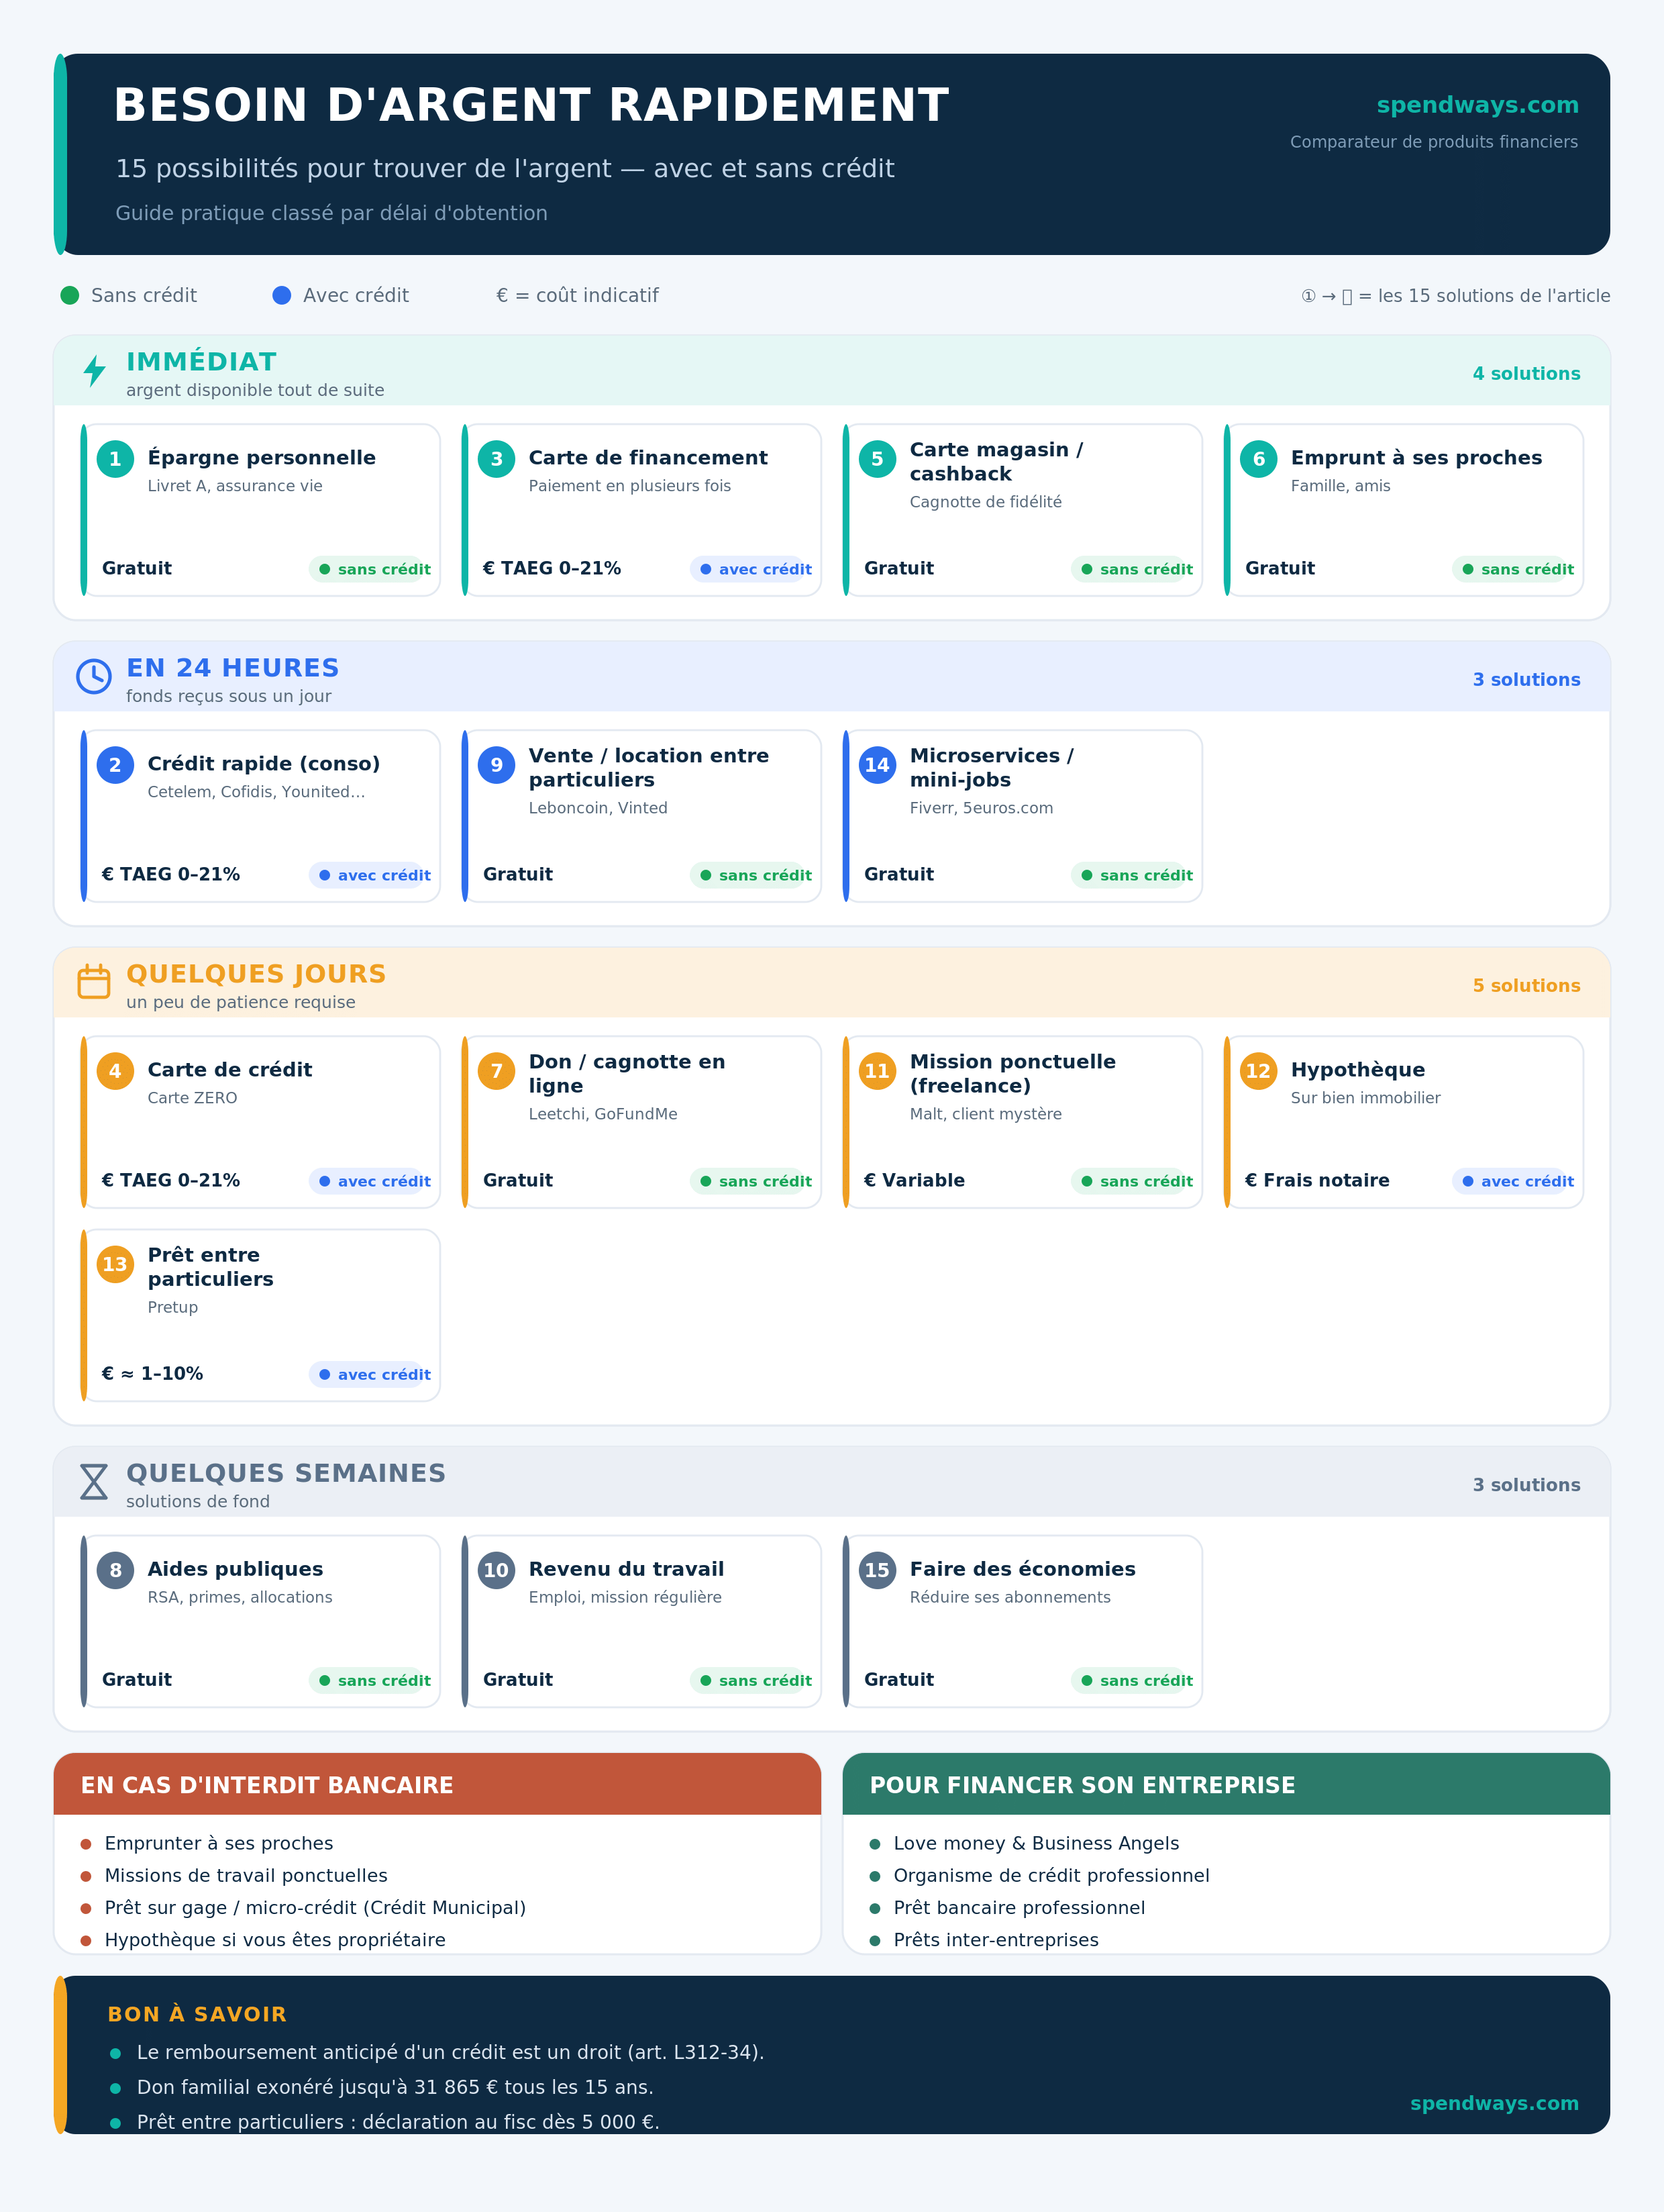Screen dimensions: 1664x2212
Task: Select the 'sans crédit' tag on Épargne personnelle
Action: pos(369,569)
